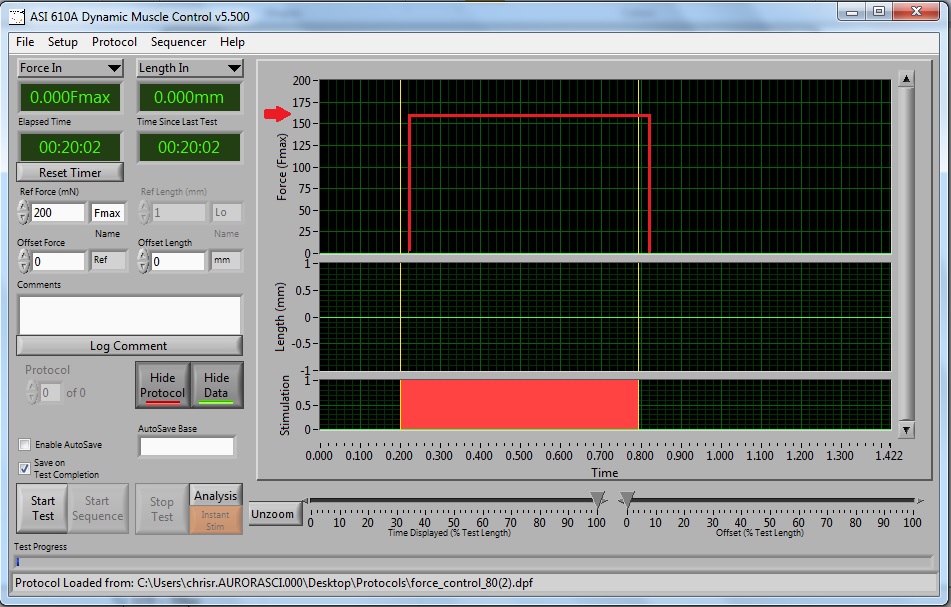Click the graph scrollbar down arrow
This screenshot has width=951, height=607.
906,430
